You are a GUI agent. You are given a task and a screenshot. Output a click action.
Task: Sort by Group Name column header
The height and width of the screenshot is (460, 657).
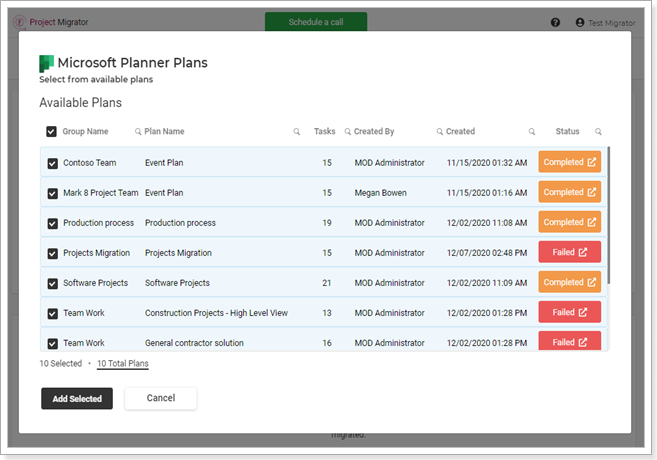85,132
